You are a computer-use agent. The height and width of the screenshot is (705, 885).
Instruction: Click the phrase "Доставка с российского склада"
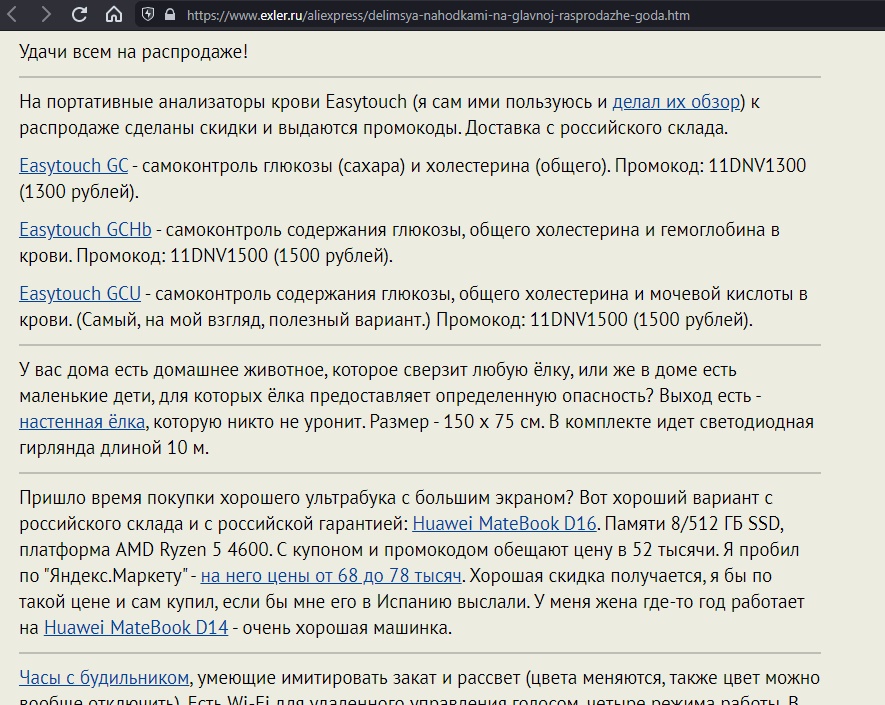pos(595,128)
